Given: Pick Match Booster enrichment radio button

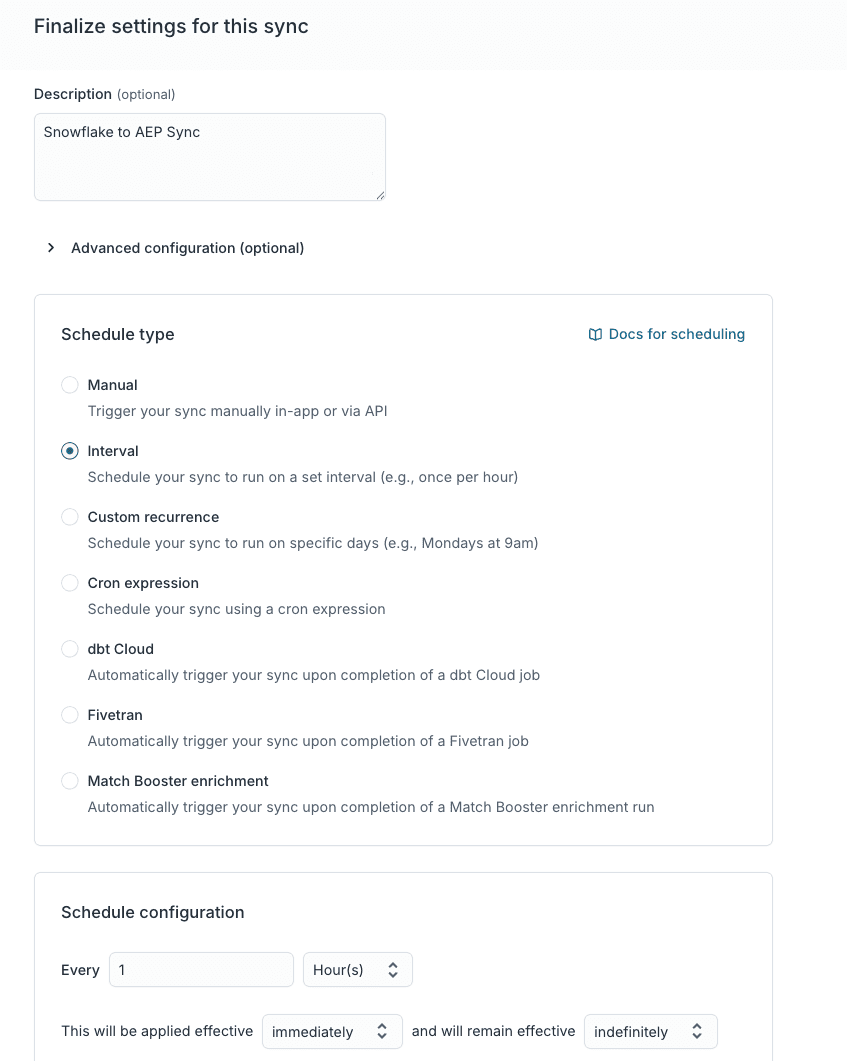Looking at the screenshot, I should pyautogui.click(x=70, y=781).
